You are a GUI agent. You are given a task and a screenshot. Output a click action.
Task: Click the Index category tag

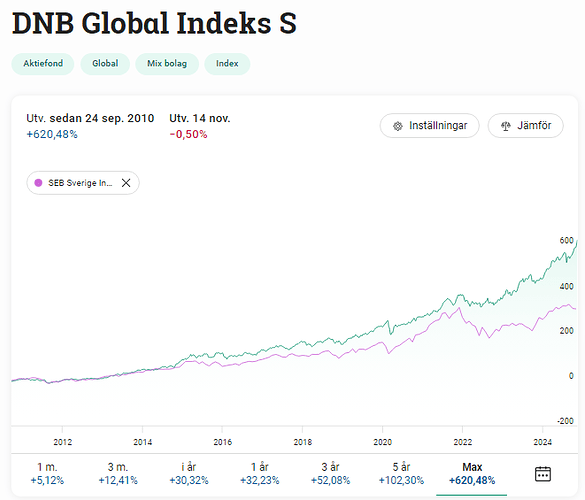227,64
